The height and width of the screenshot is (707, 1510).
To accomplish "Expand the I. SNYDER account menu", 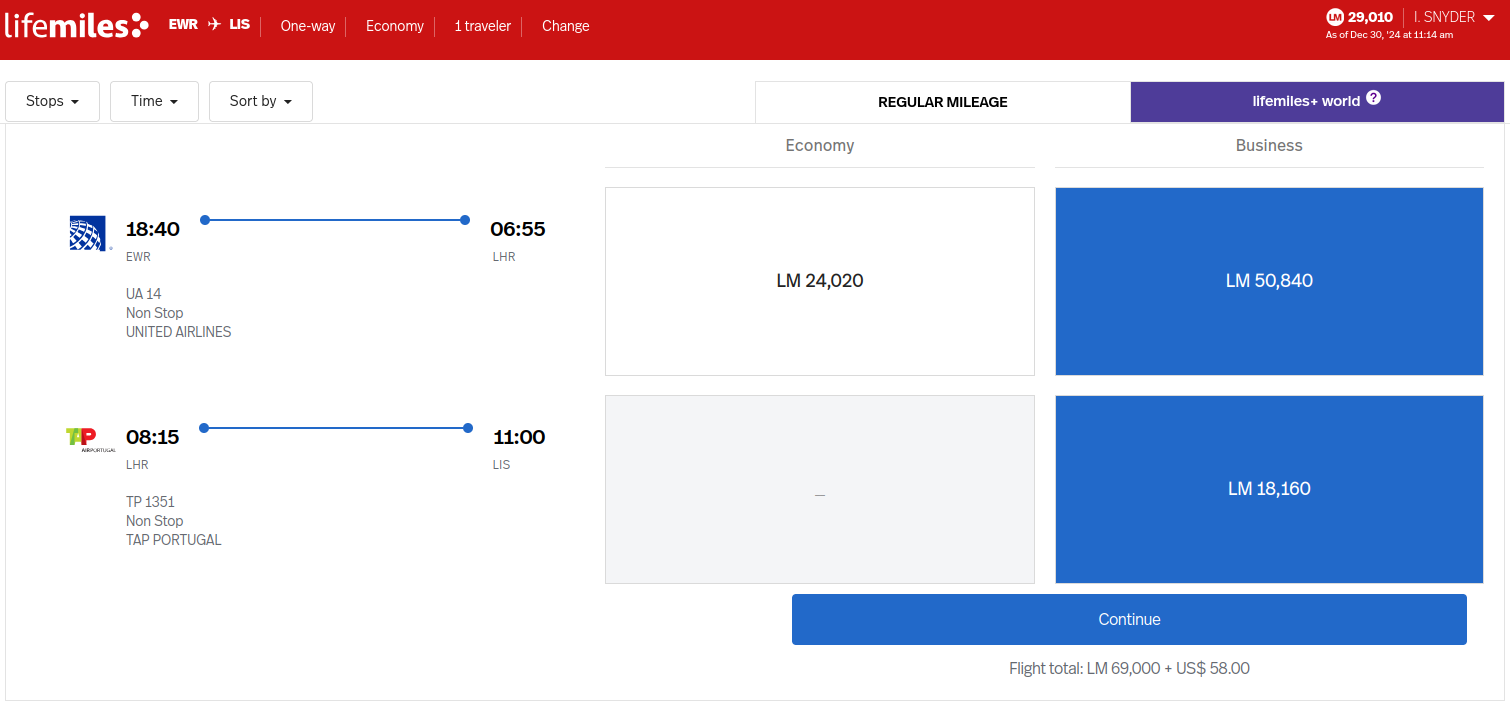I will (1454, 17).
